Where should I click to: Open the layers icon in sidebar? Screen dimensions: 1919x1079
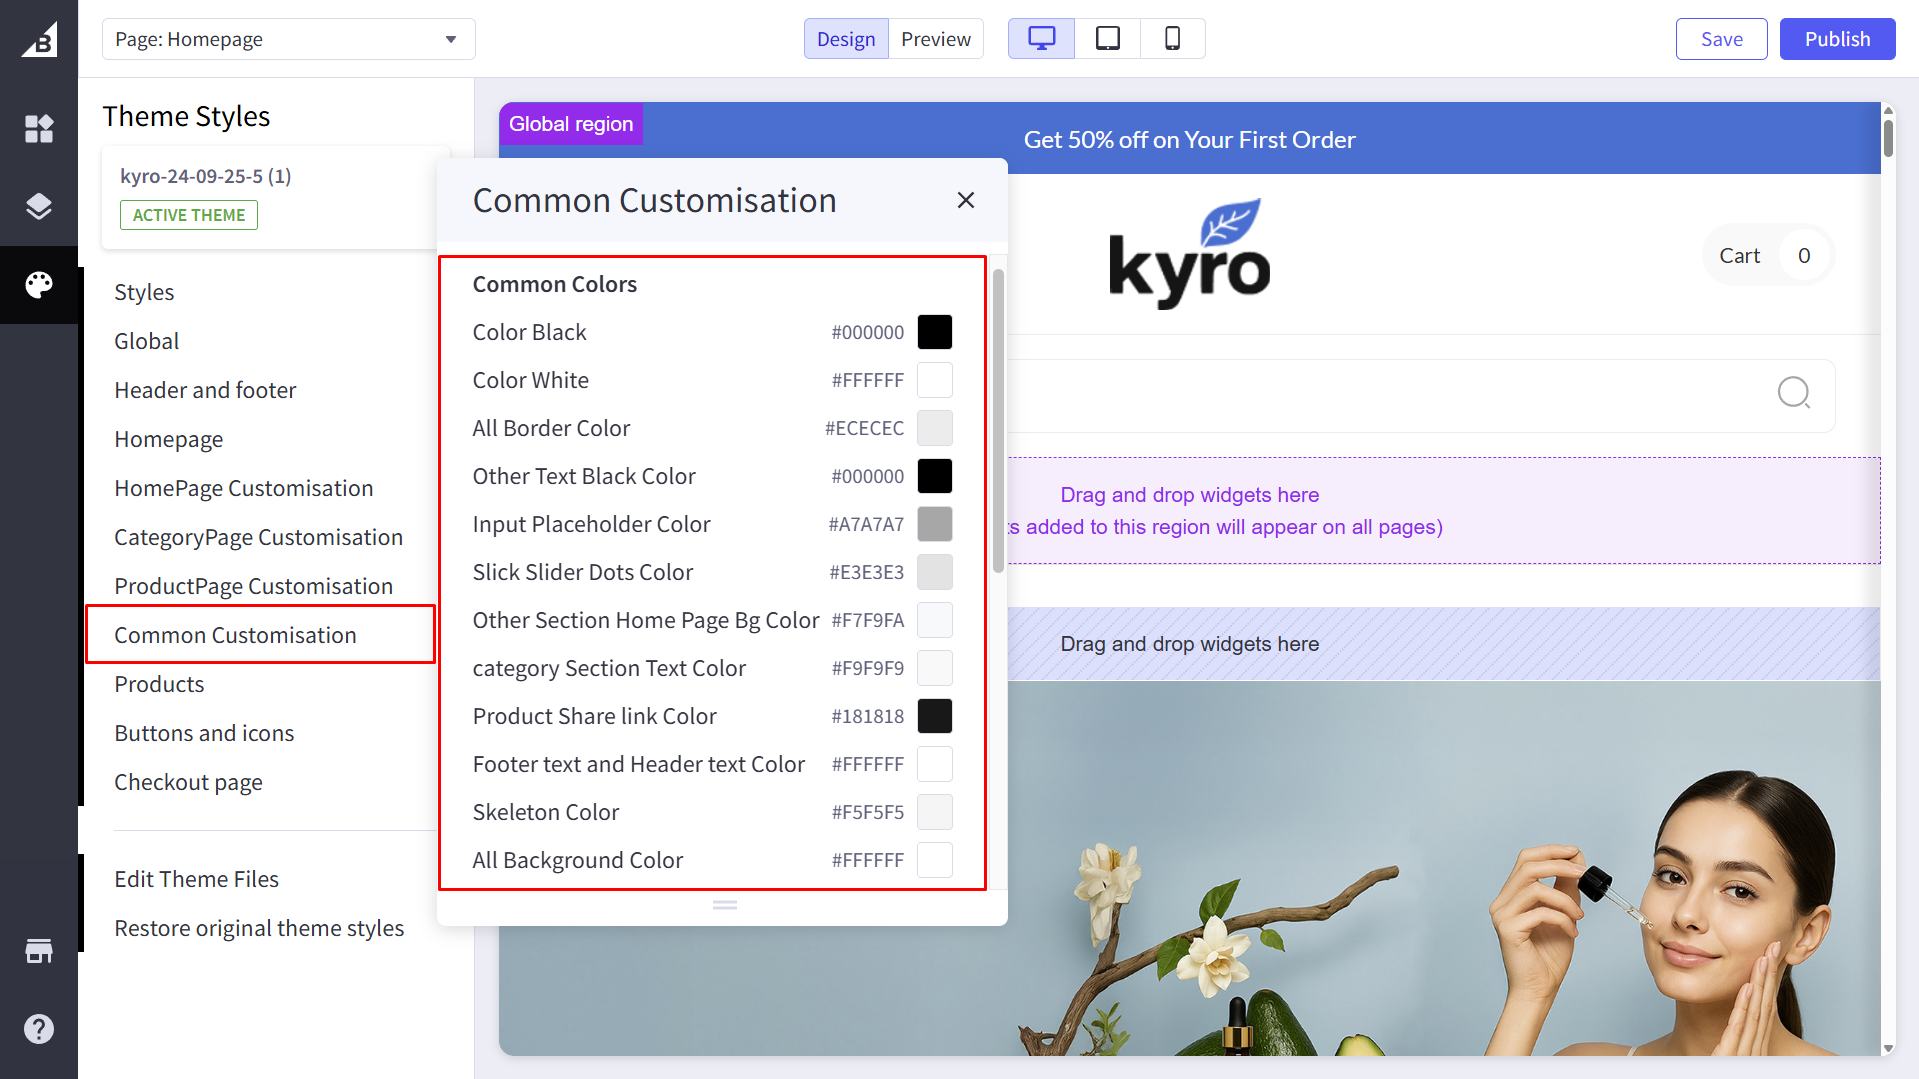(39, 207)
